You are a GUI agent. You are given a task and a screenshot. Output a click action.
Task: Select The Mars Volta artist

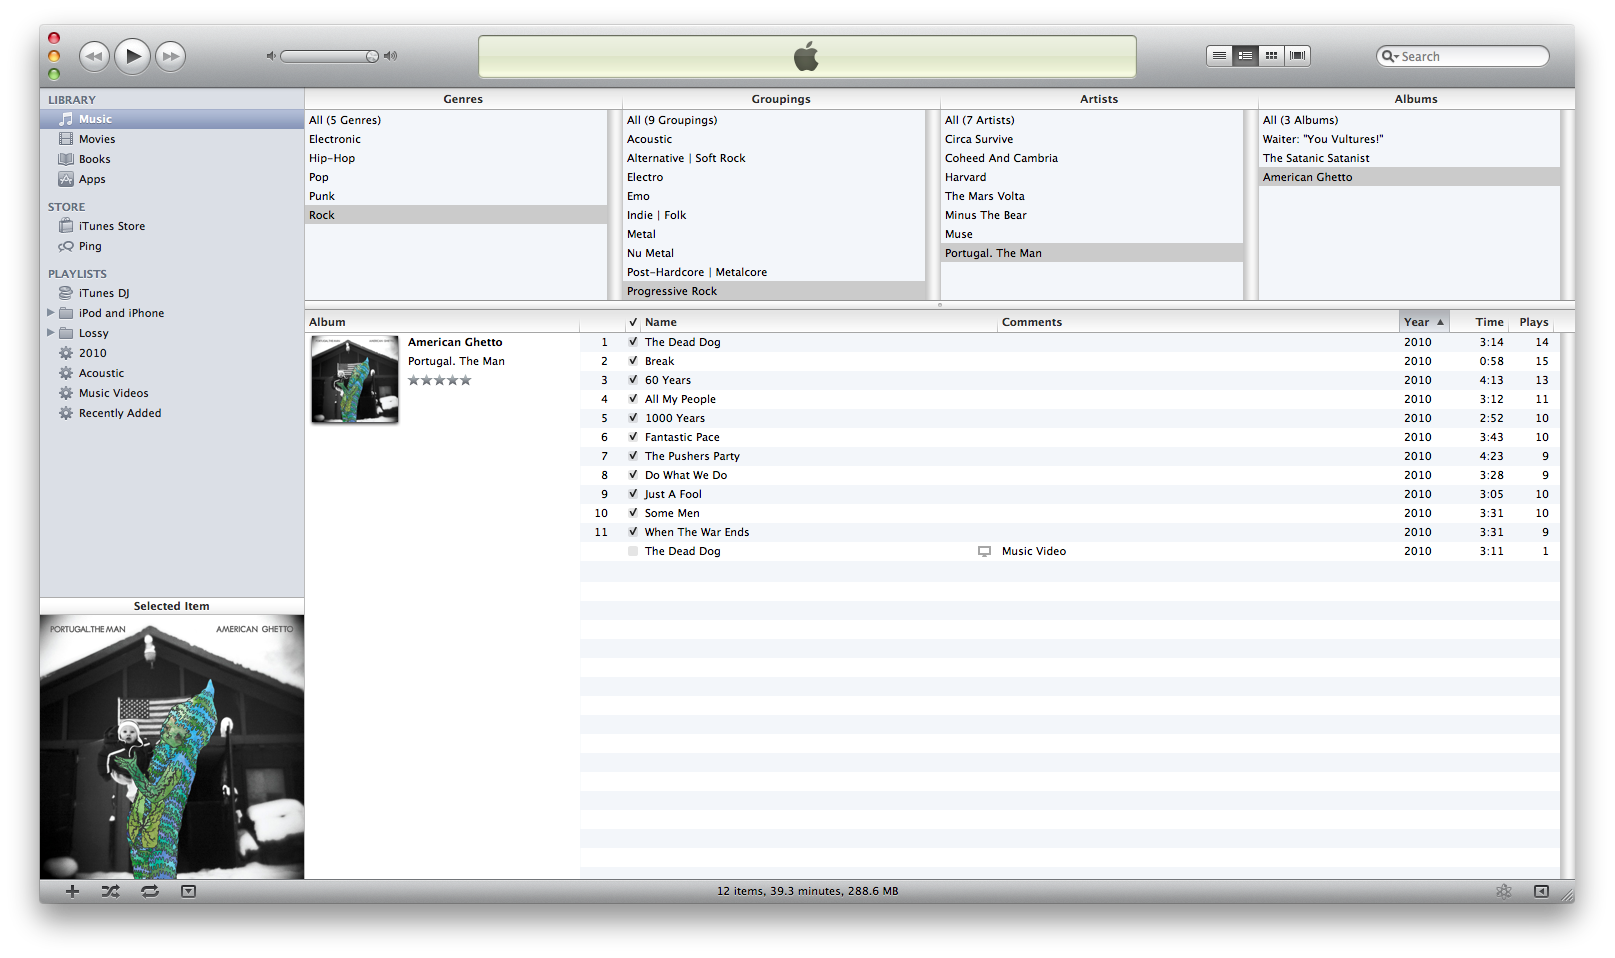1092,196
